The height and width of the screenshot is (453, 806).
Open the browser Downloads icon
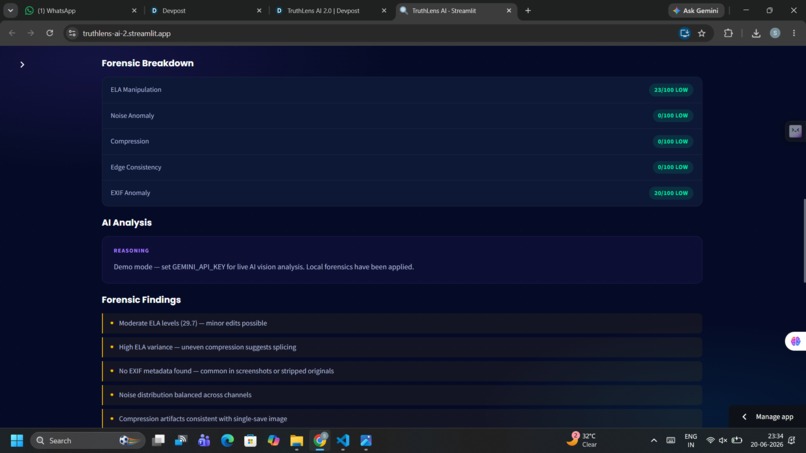tap(756, 33)
